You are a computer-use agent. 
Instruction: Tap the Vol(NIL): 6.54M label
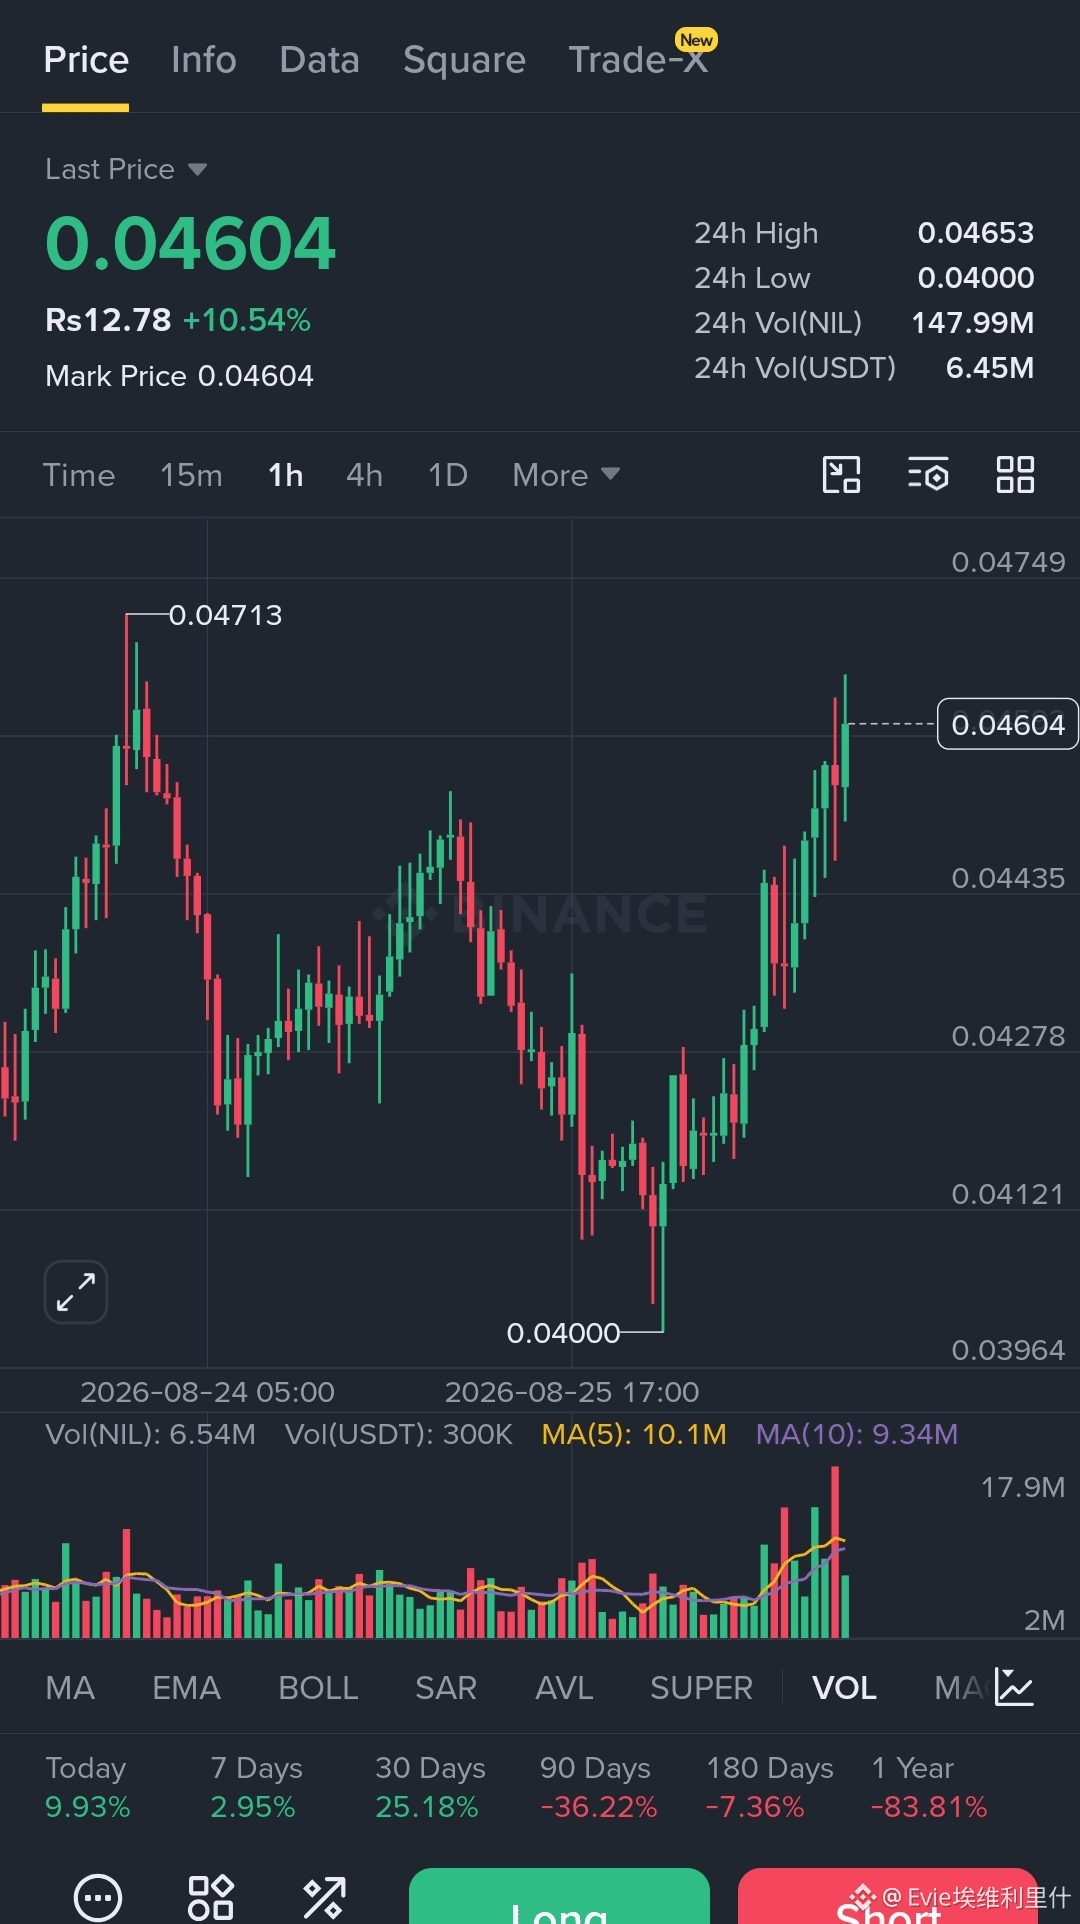tap(150, 1434)
